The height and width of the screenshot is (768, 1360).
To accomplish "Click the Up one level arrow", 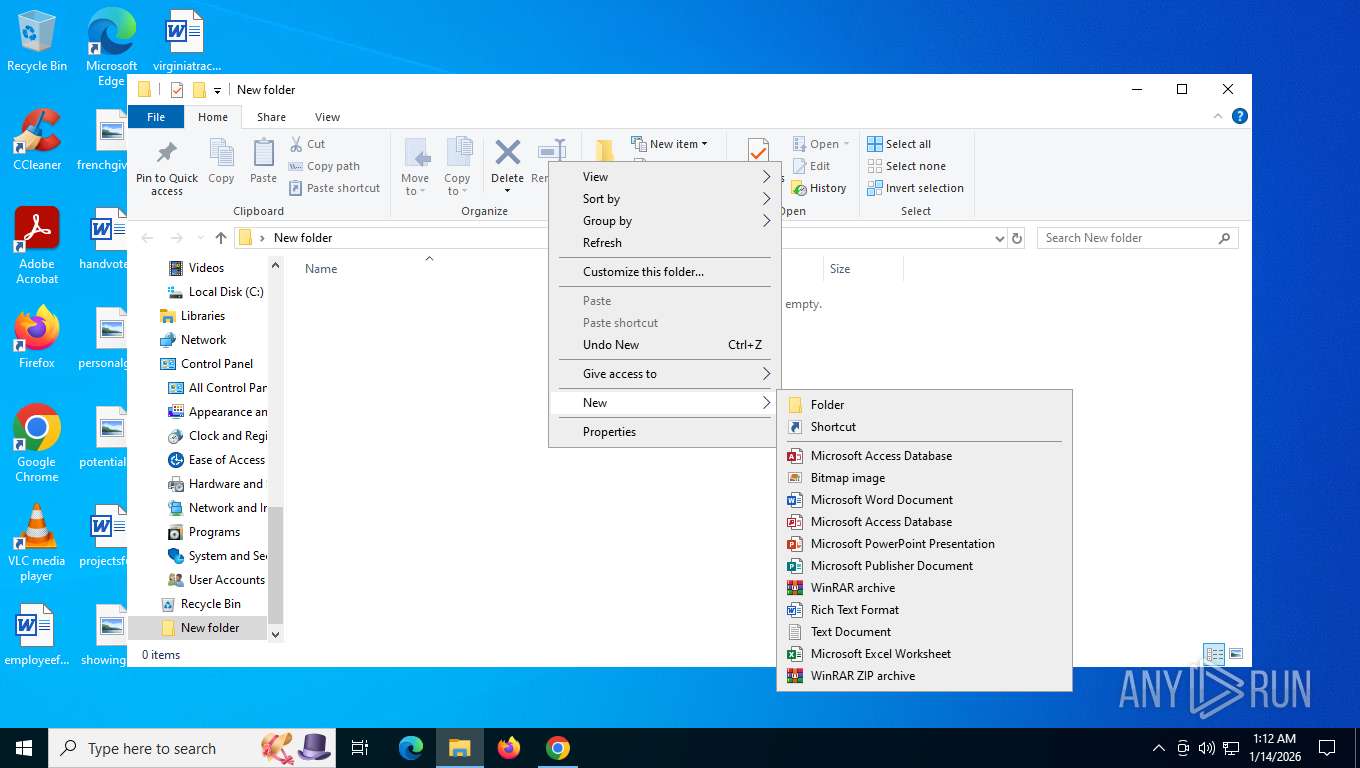I will [x=221, y=238].
